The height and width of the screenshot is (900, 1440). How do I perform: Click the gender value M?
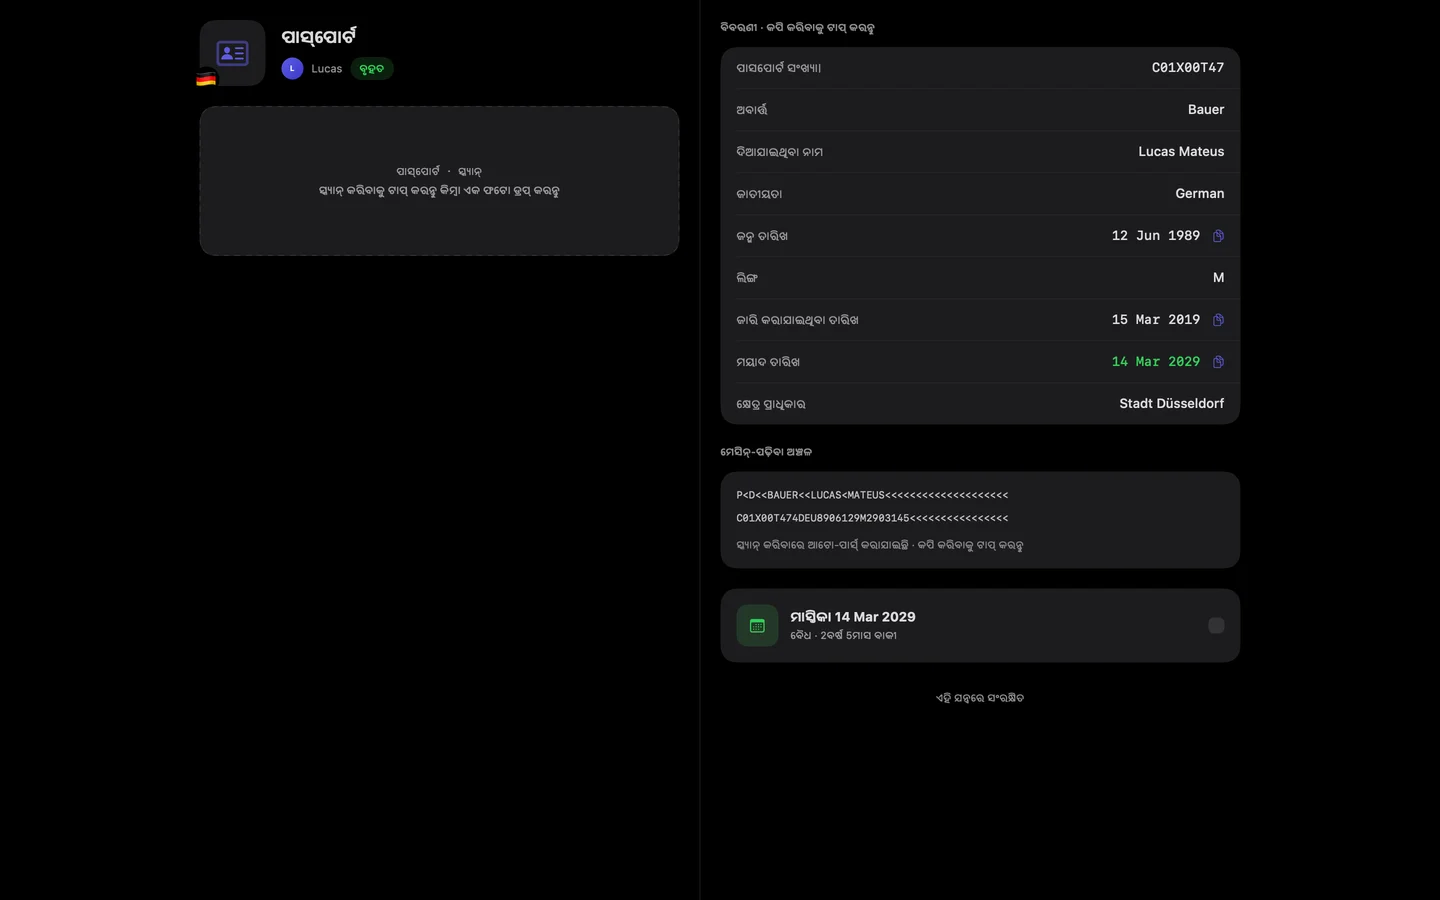point(1218,278)
